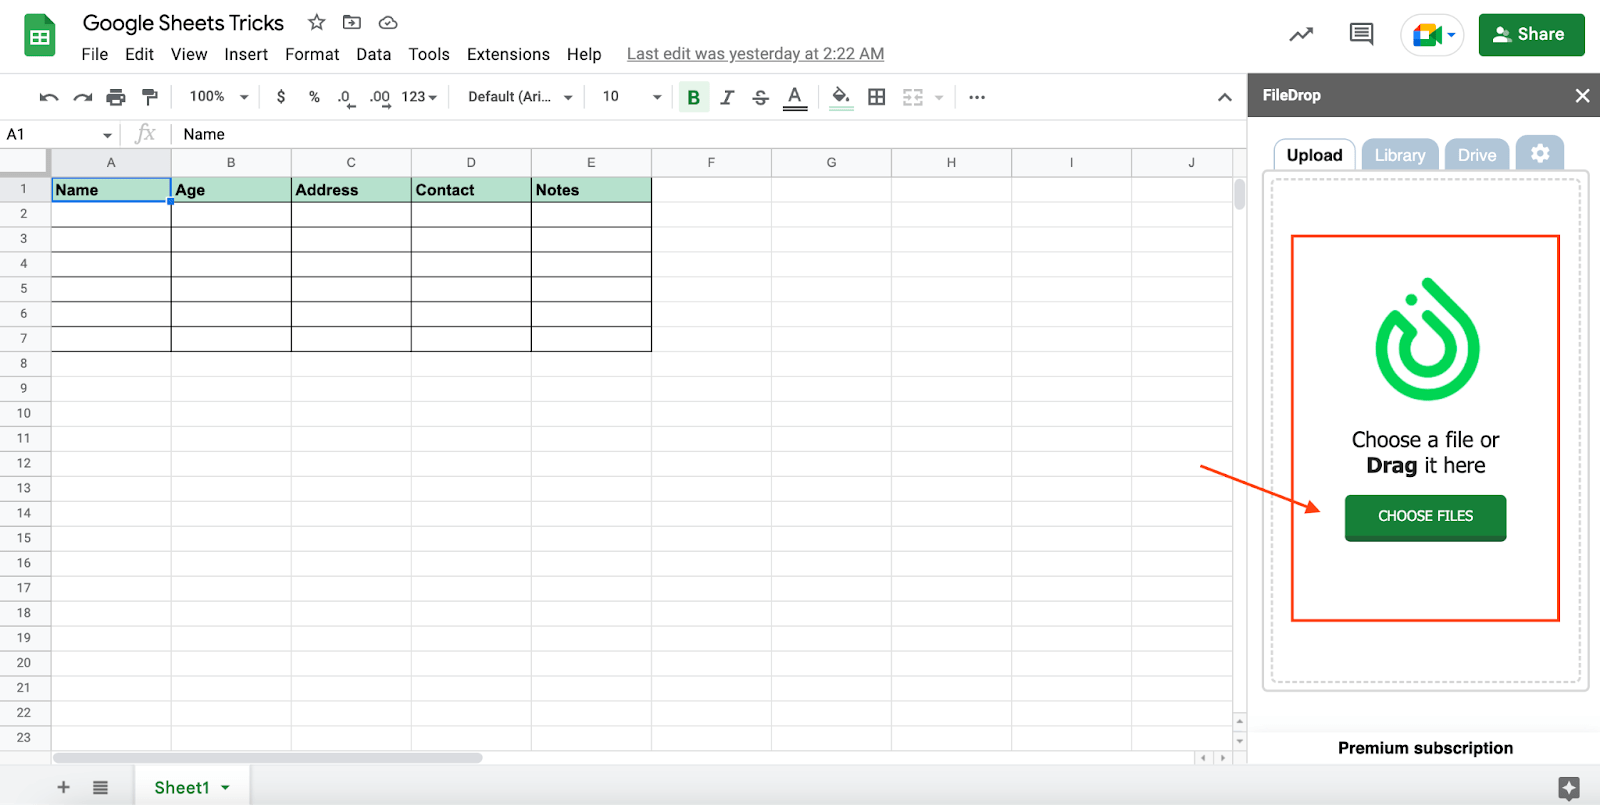
Task: Click the Last edit was yesterday link
Action: pos(755,54)
